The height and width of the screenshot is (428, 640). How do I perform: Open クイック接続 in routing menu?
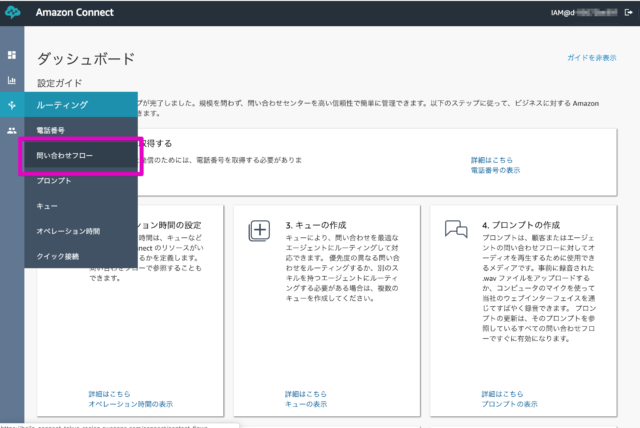81,256
